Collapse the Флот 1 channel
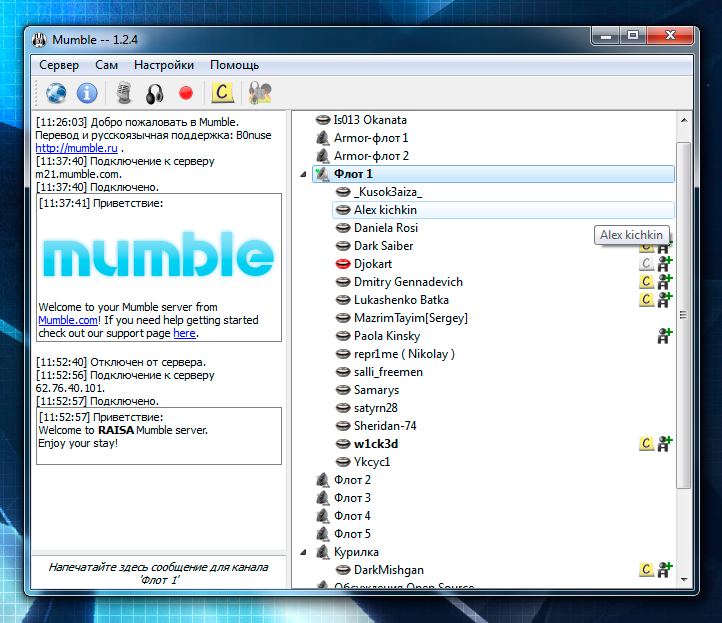The image size is (722, 623). coord(303,174)
